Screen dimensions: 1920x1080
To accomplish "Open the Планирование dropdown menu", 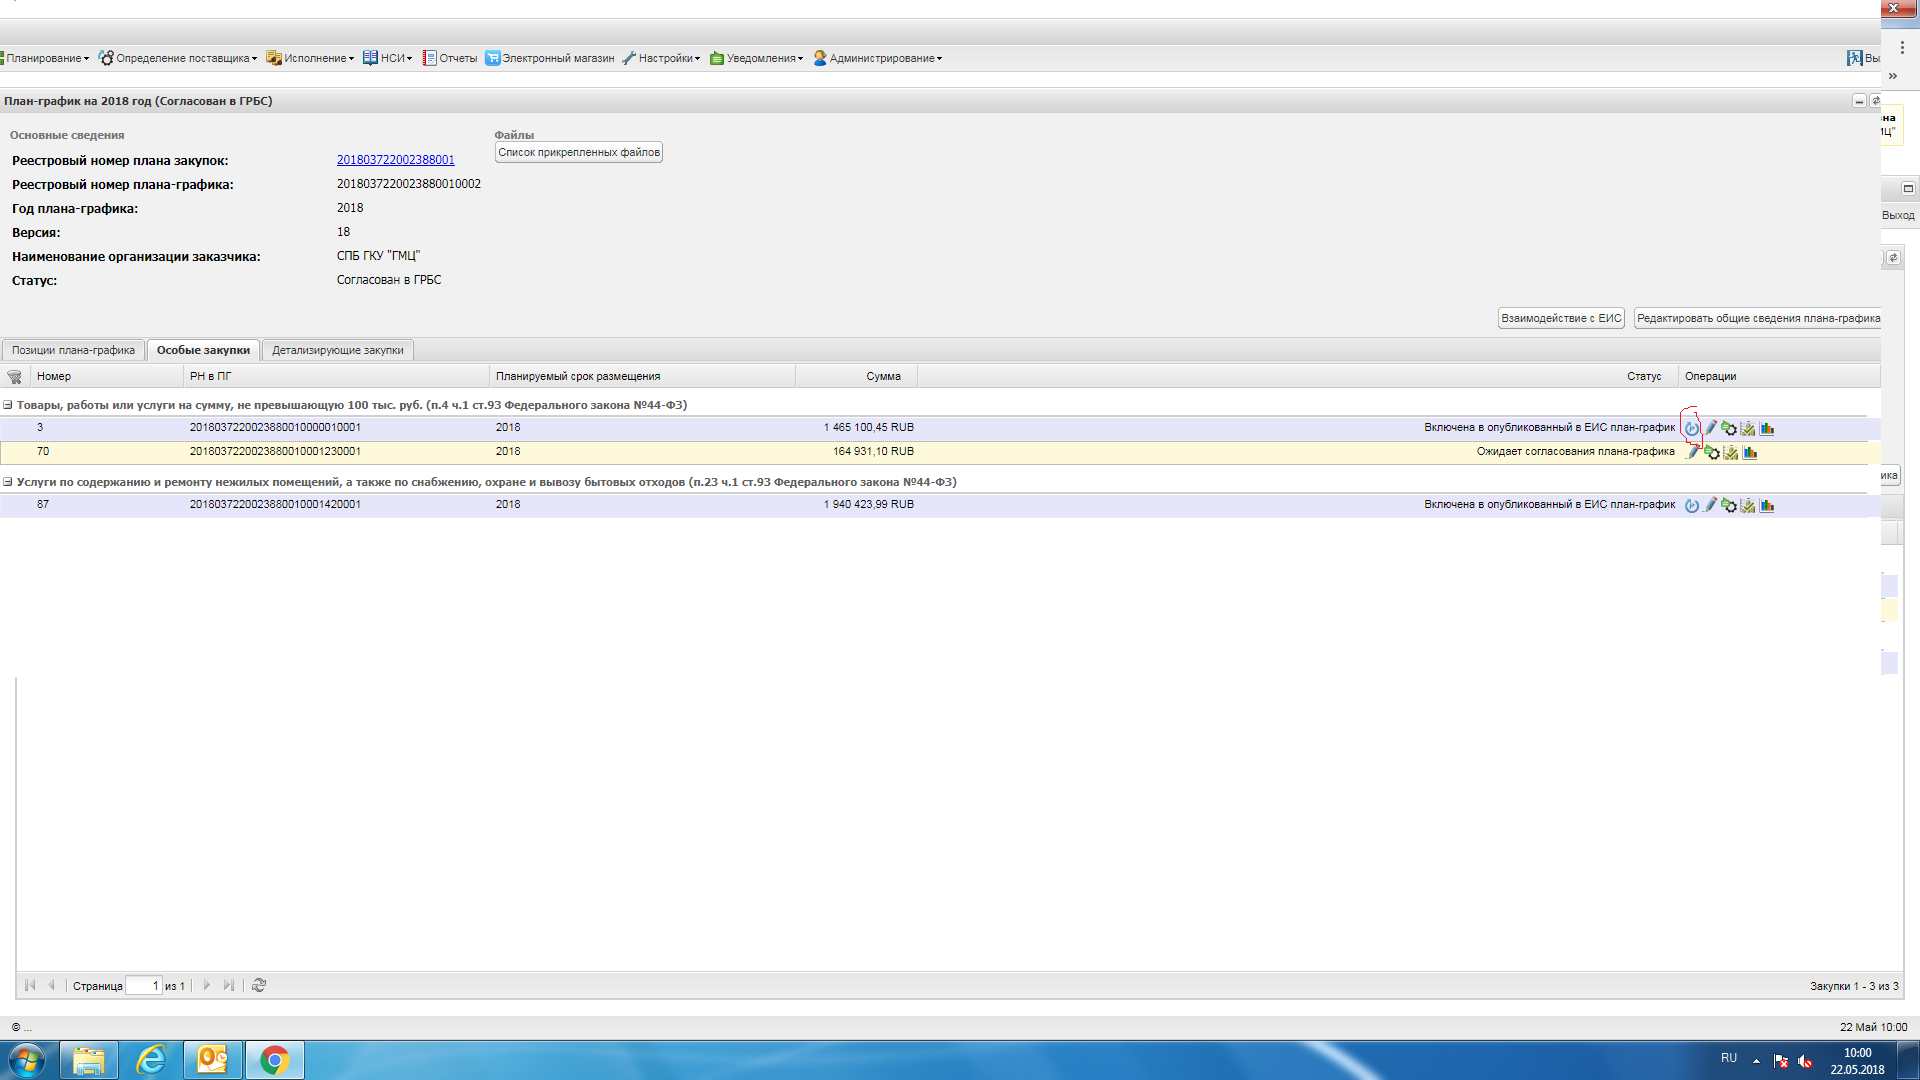I will (x=45, y=58).
